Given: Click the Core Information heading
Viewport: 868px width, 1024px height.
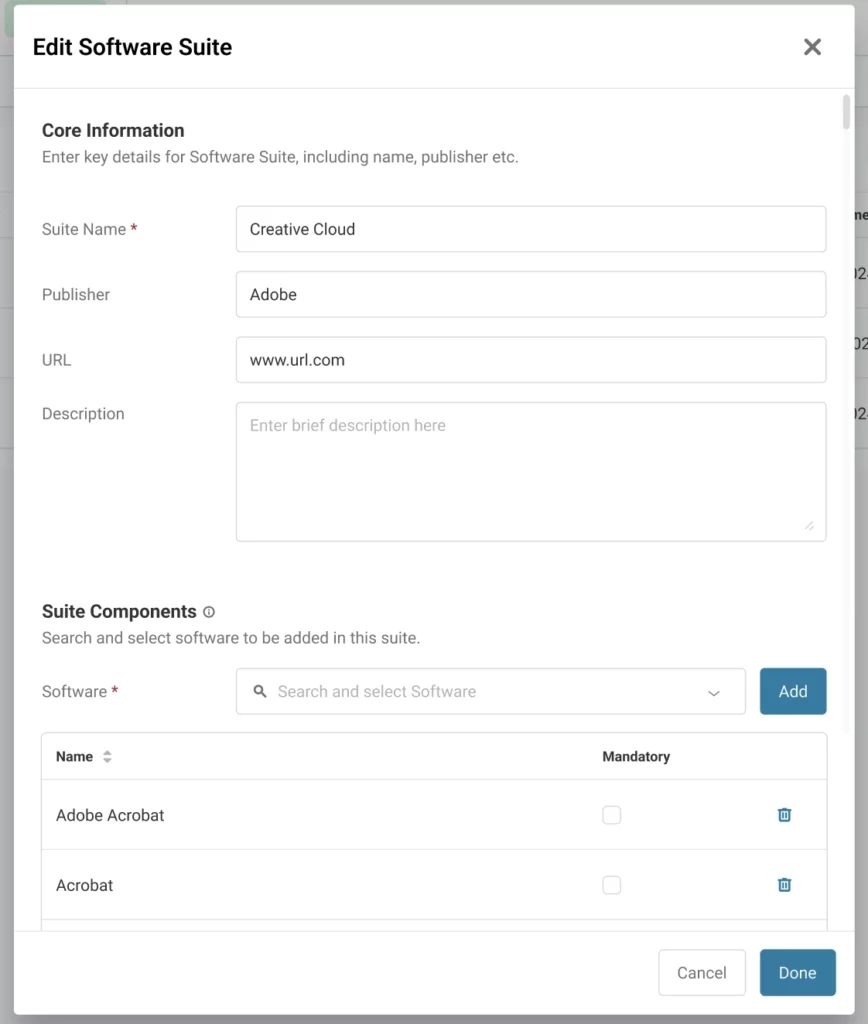Looking at the screenshot, I should [x=113, y=131].
